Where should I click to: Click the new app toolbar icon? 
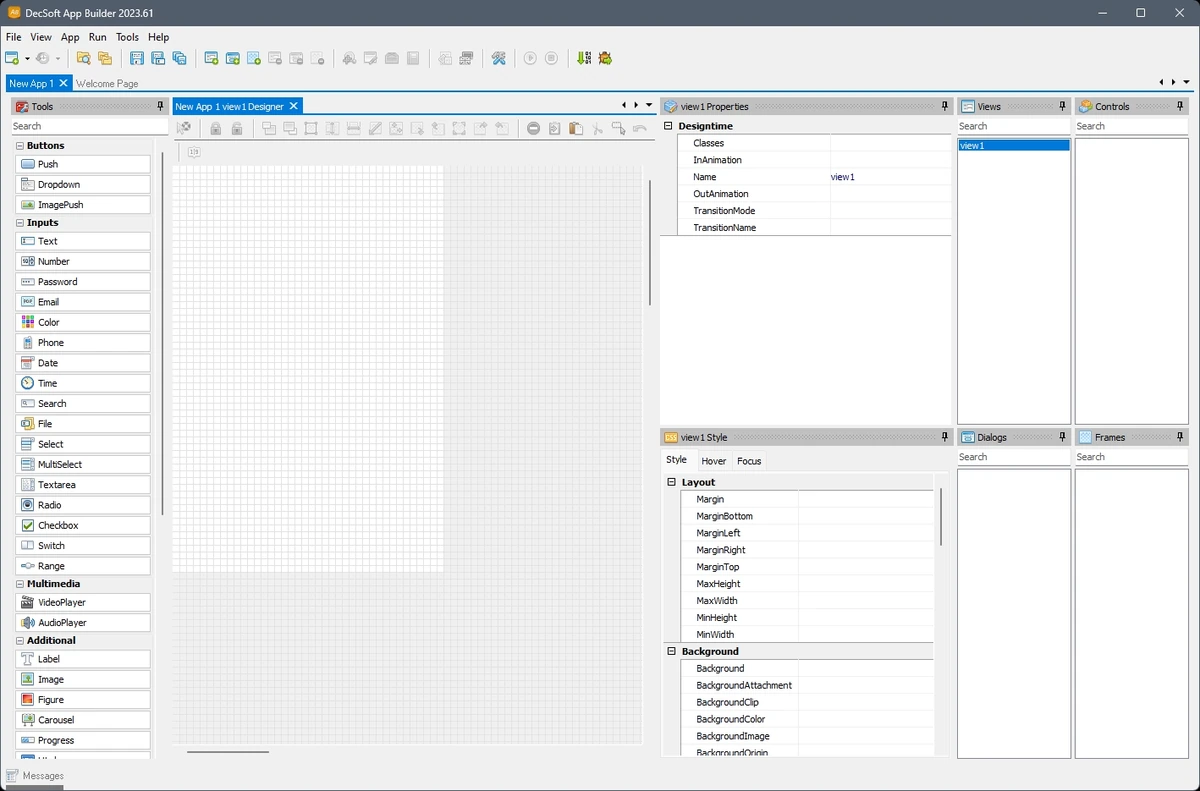[x=12, y=58]
